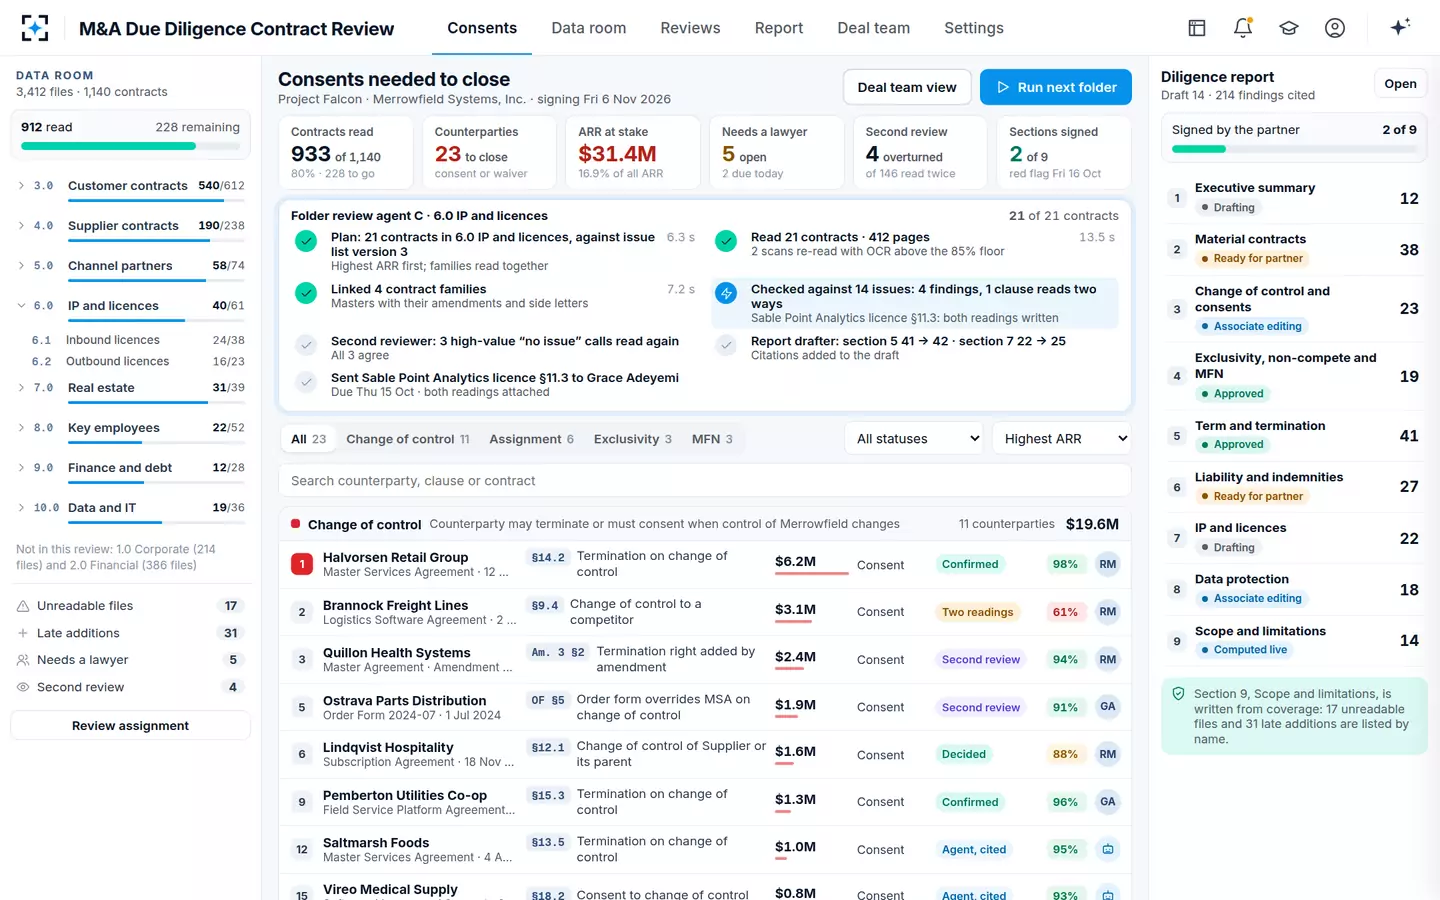Click the app logo icon
The image size is (1440, 900).
tap(35, 28)
